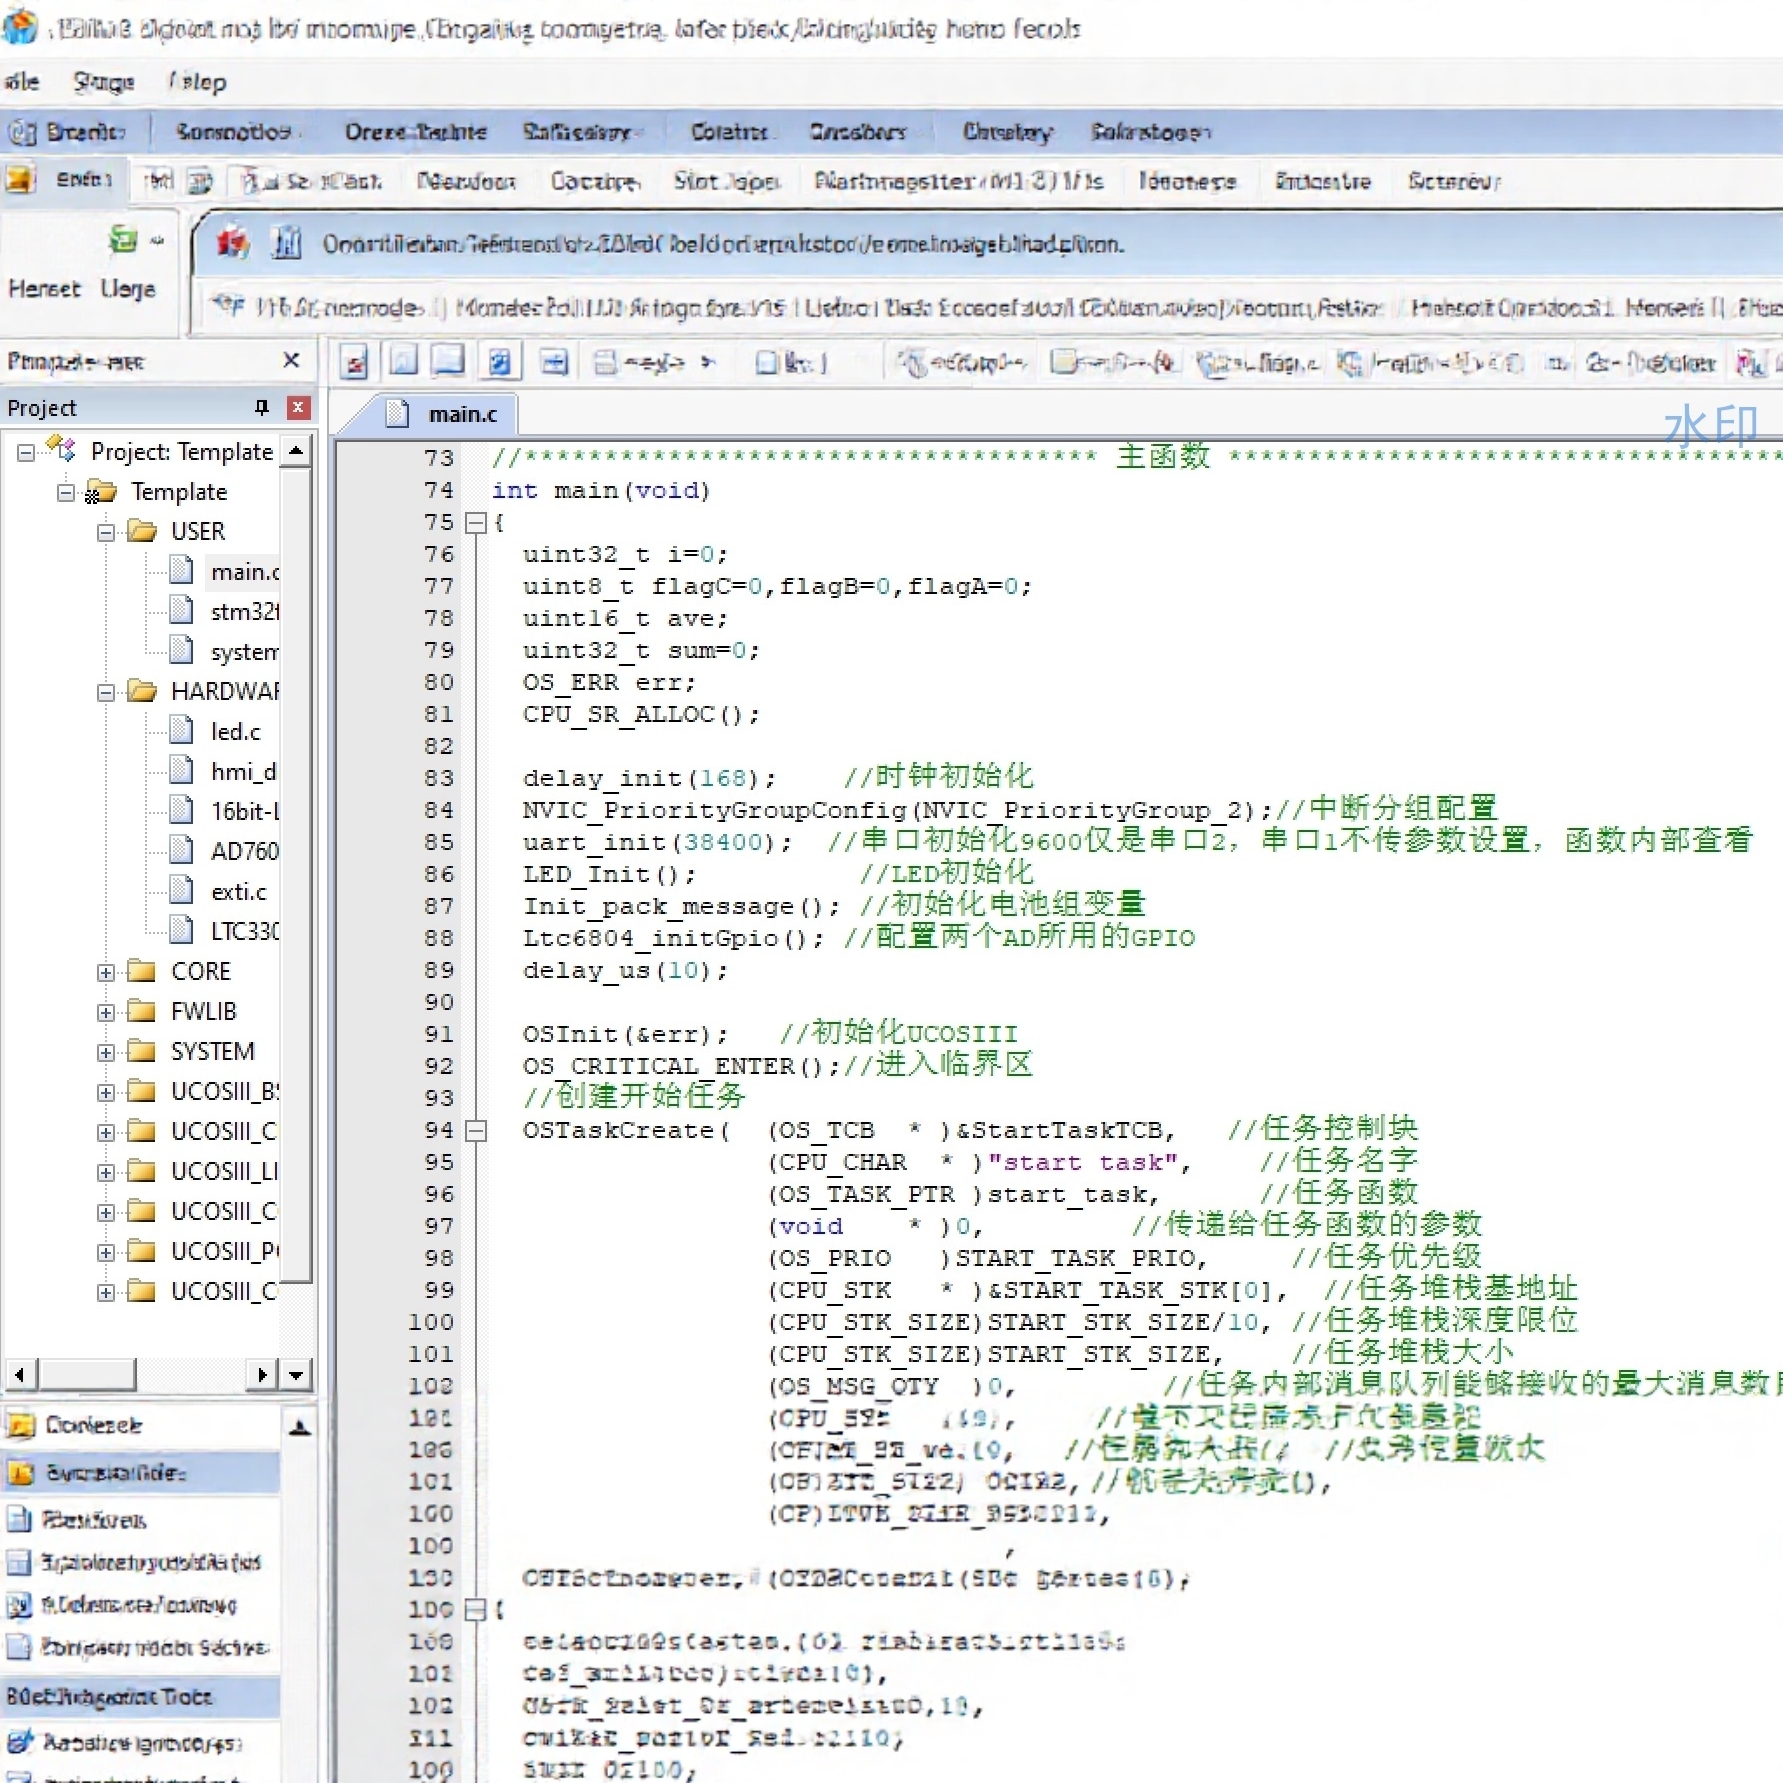This screenshot has width=1783, height=1783.
Task: Click the leftmost red icon in the editor toolbar
Action: [x=354, y=362]
